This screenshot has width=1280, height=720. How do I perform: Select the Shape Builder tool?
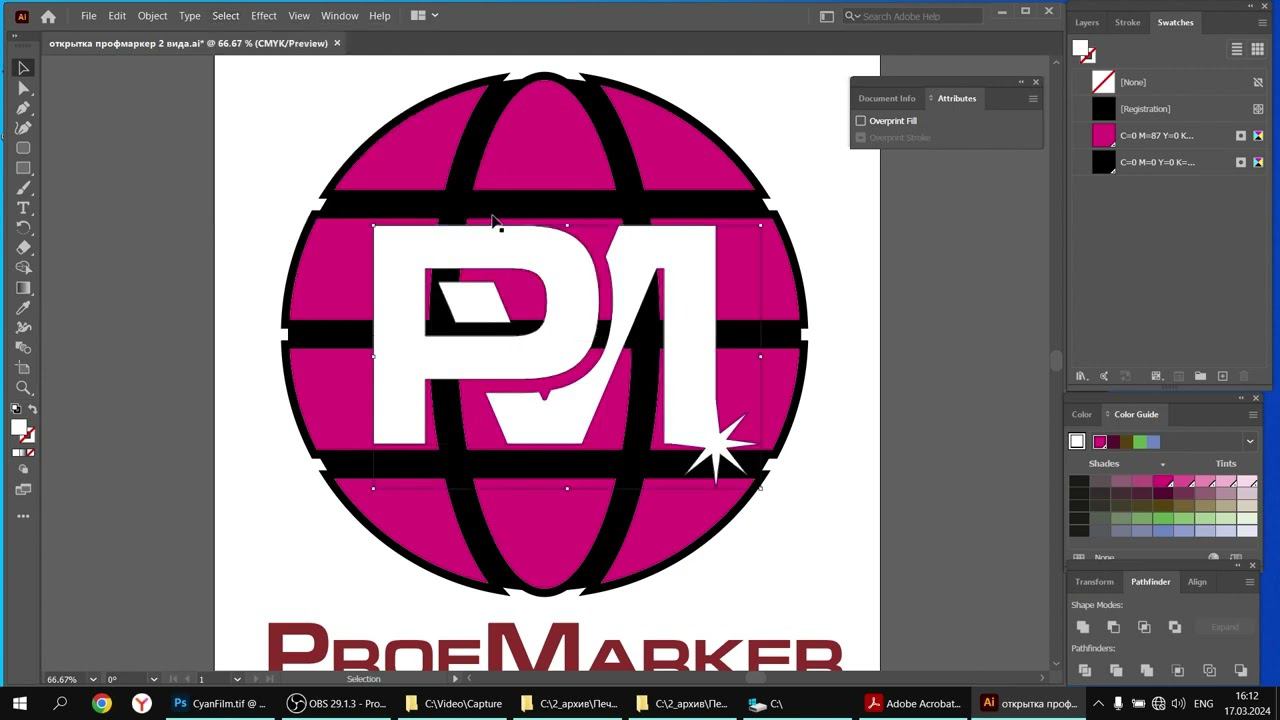[x=23, y=268]
